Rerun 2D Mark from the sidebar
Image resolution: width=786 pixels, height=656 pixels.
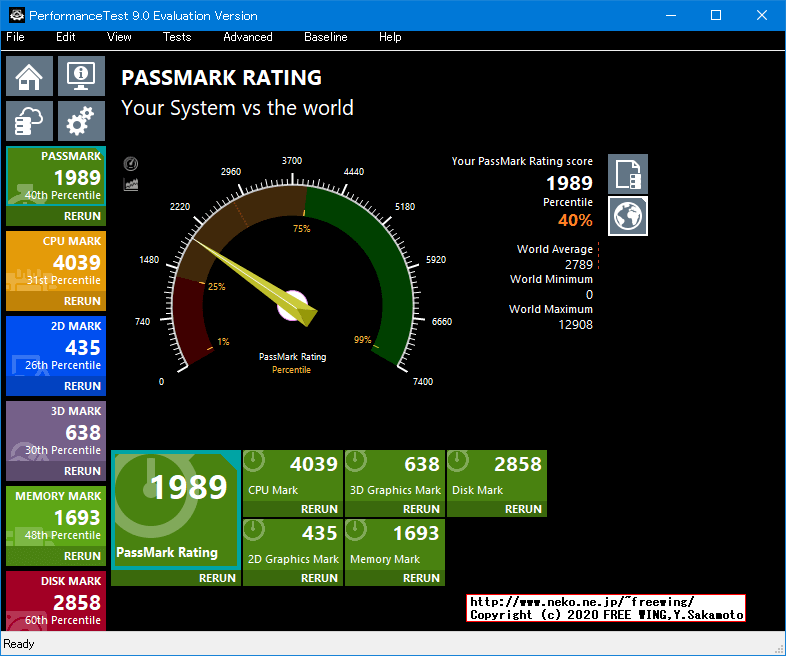click(x=82, y=386)
